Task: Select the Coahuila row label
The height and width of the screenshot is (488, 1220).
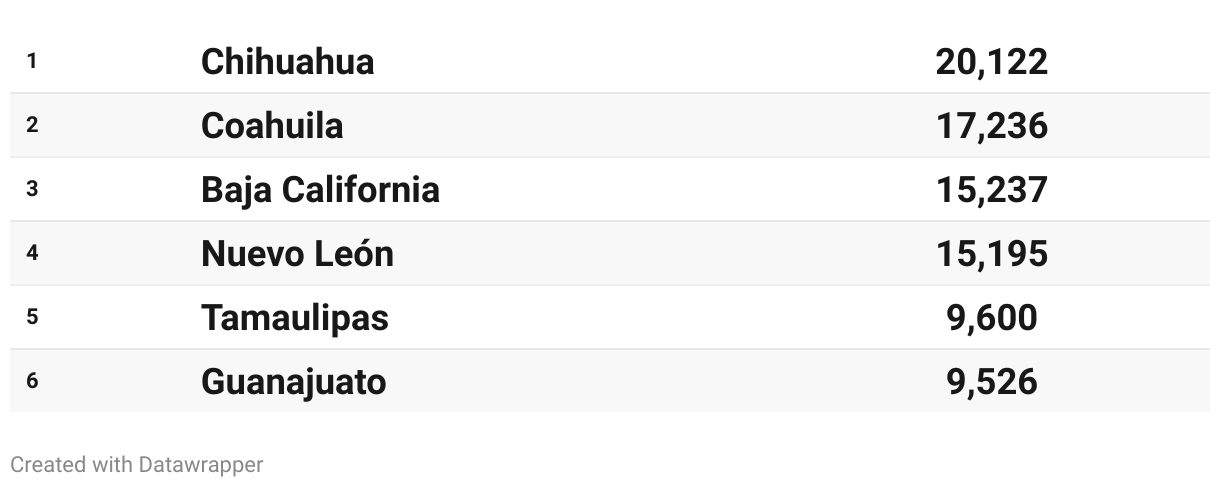Action: 272,126
